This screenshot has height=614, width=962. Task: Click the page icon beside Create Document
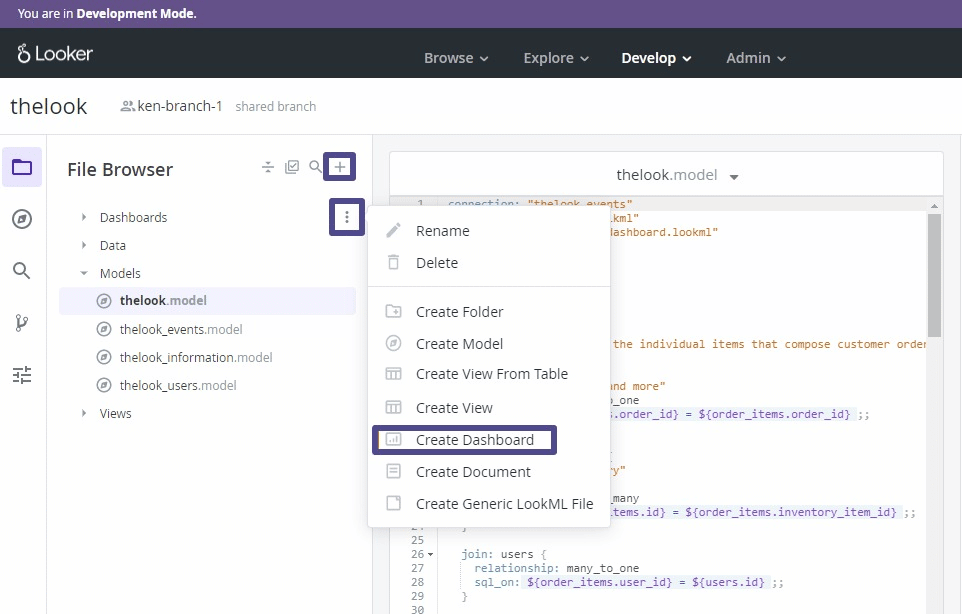(x=393, y=472)
